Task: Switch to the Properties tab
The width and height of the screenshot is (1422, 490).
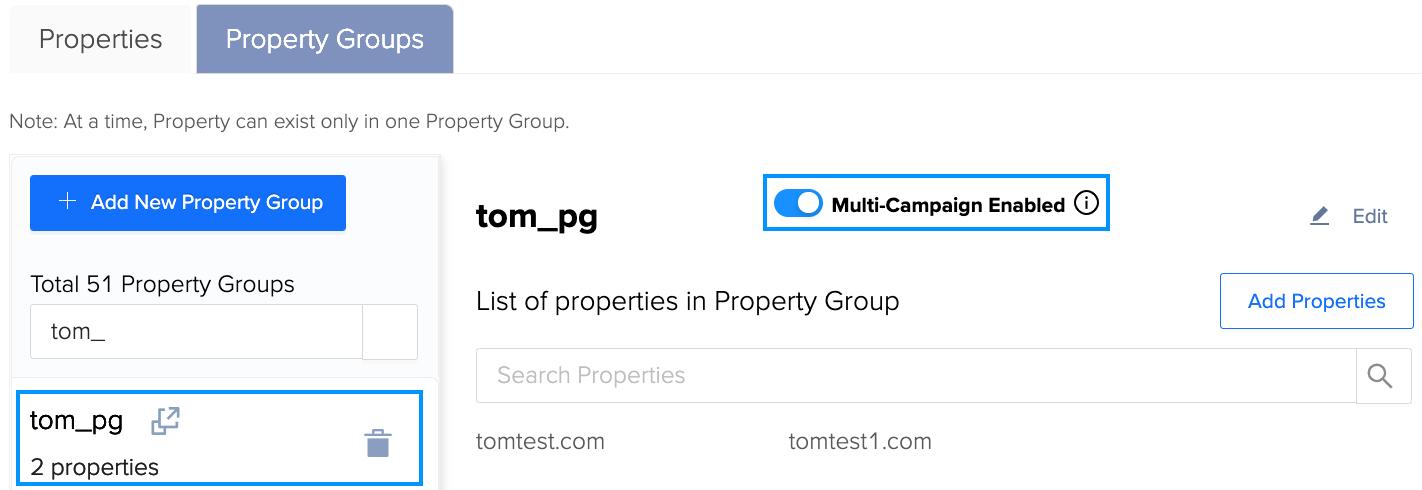Action: [x=100, y=39]
